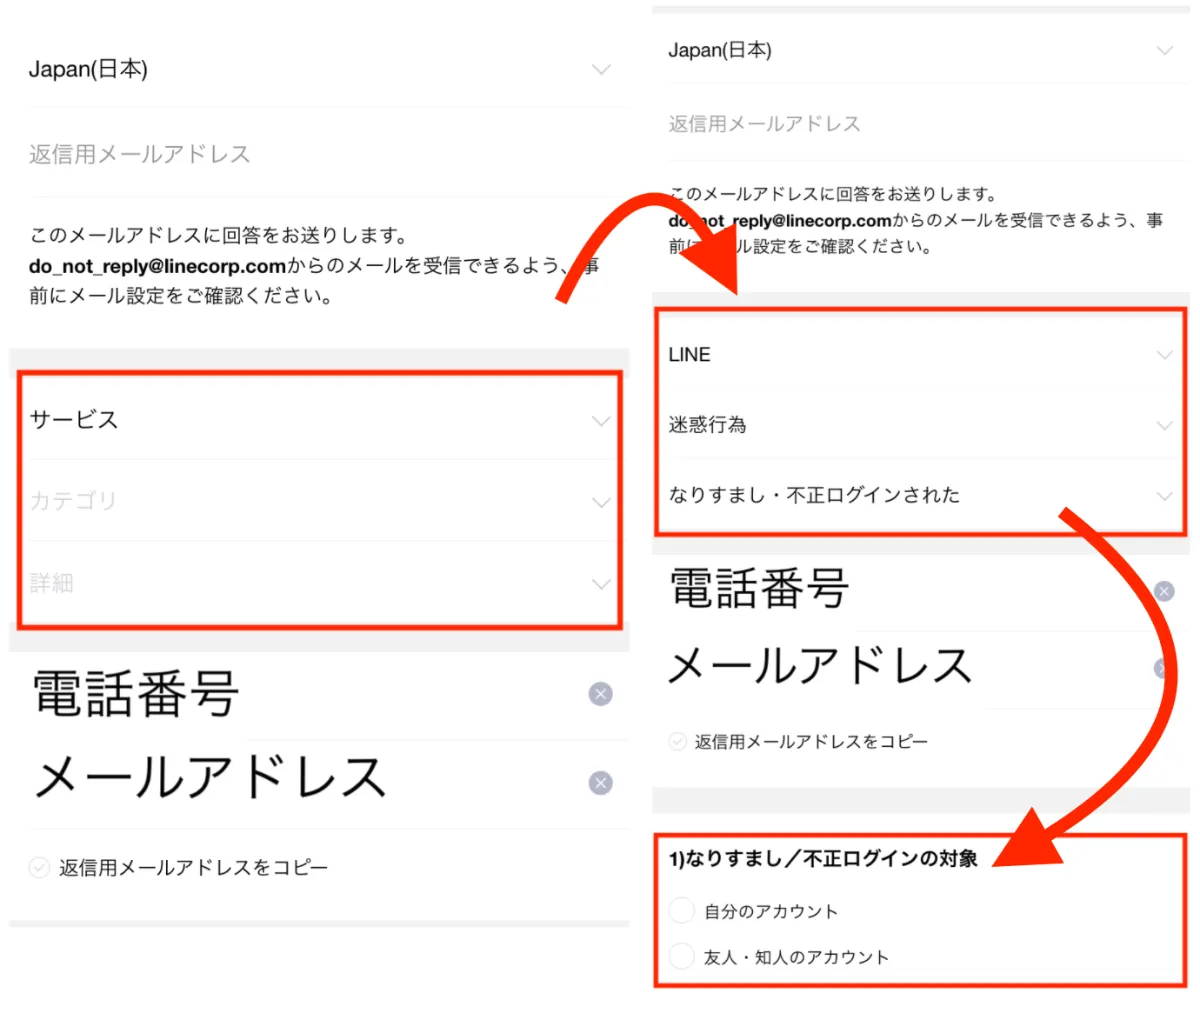This screenshot has width=1200, height=1010.
Task: Open the LINE service dropdown
Action: click(x=921, y=355)
